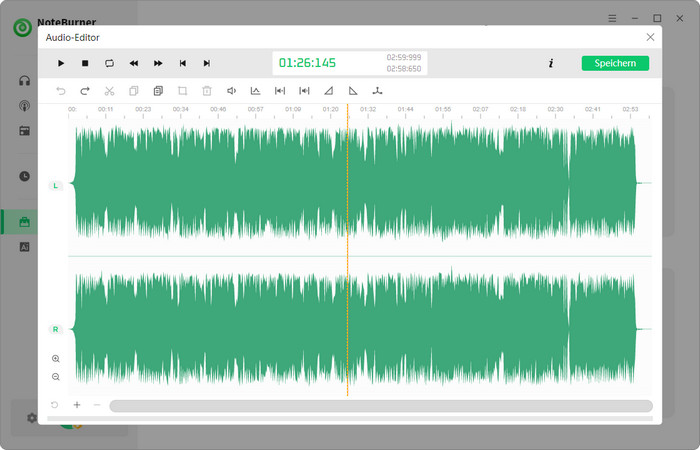The height and width of the screenshot is (450, 700).
Task: Click the info icon
Action: (551, 63)
